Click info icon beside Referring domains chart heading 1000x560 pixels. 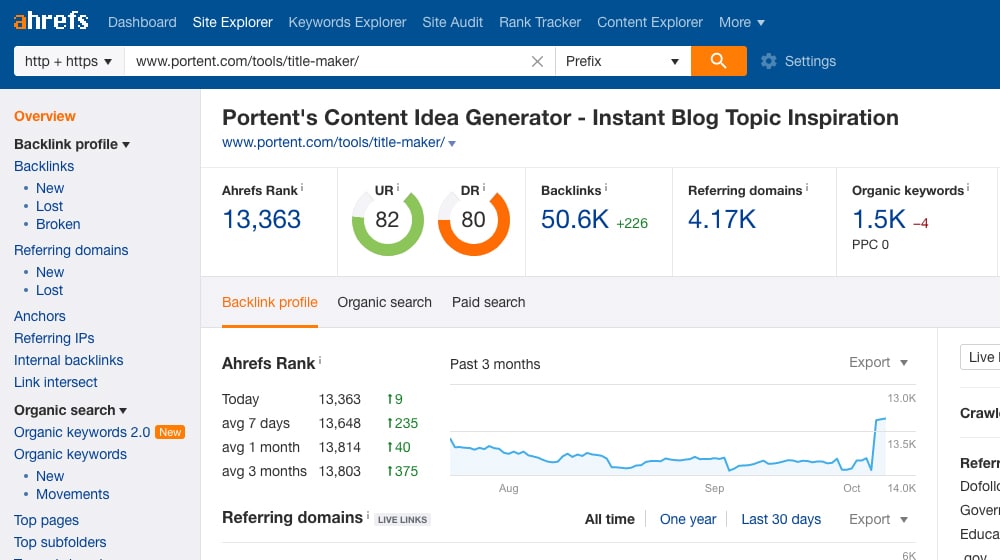(368, 514)
